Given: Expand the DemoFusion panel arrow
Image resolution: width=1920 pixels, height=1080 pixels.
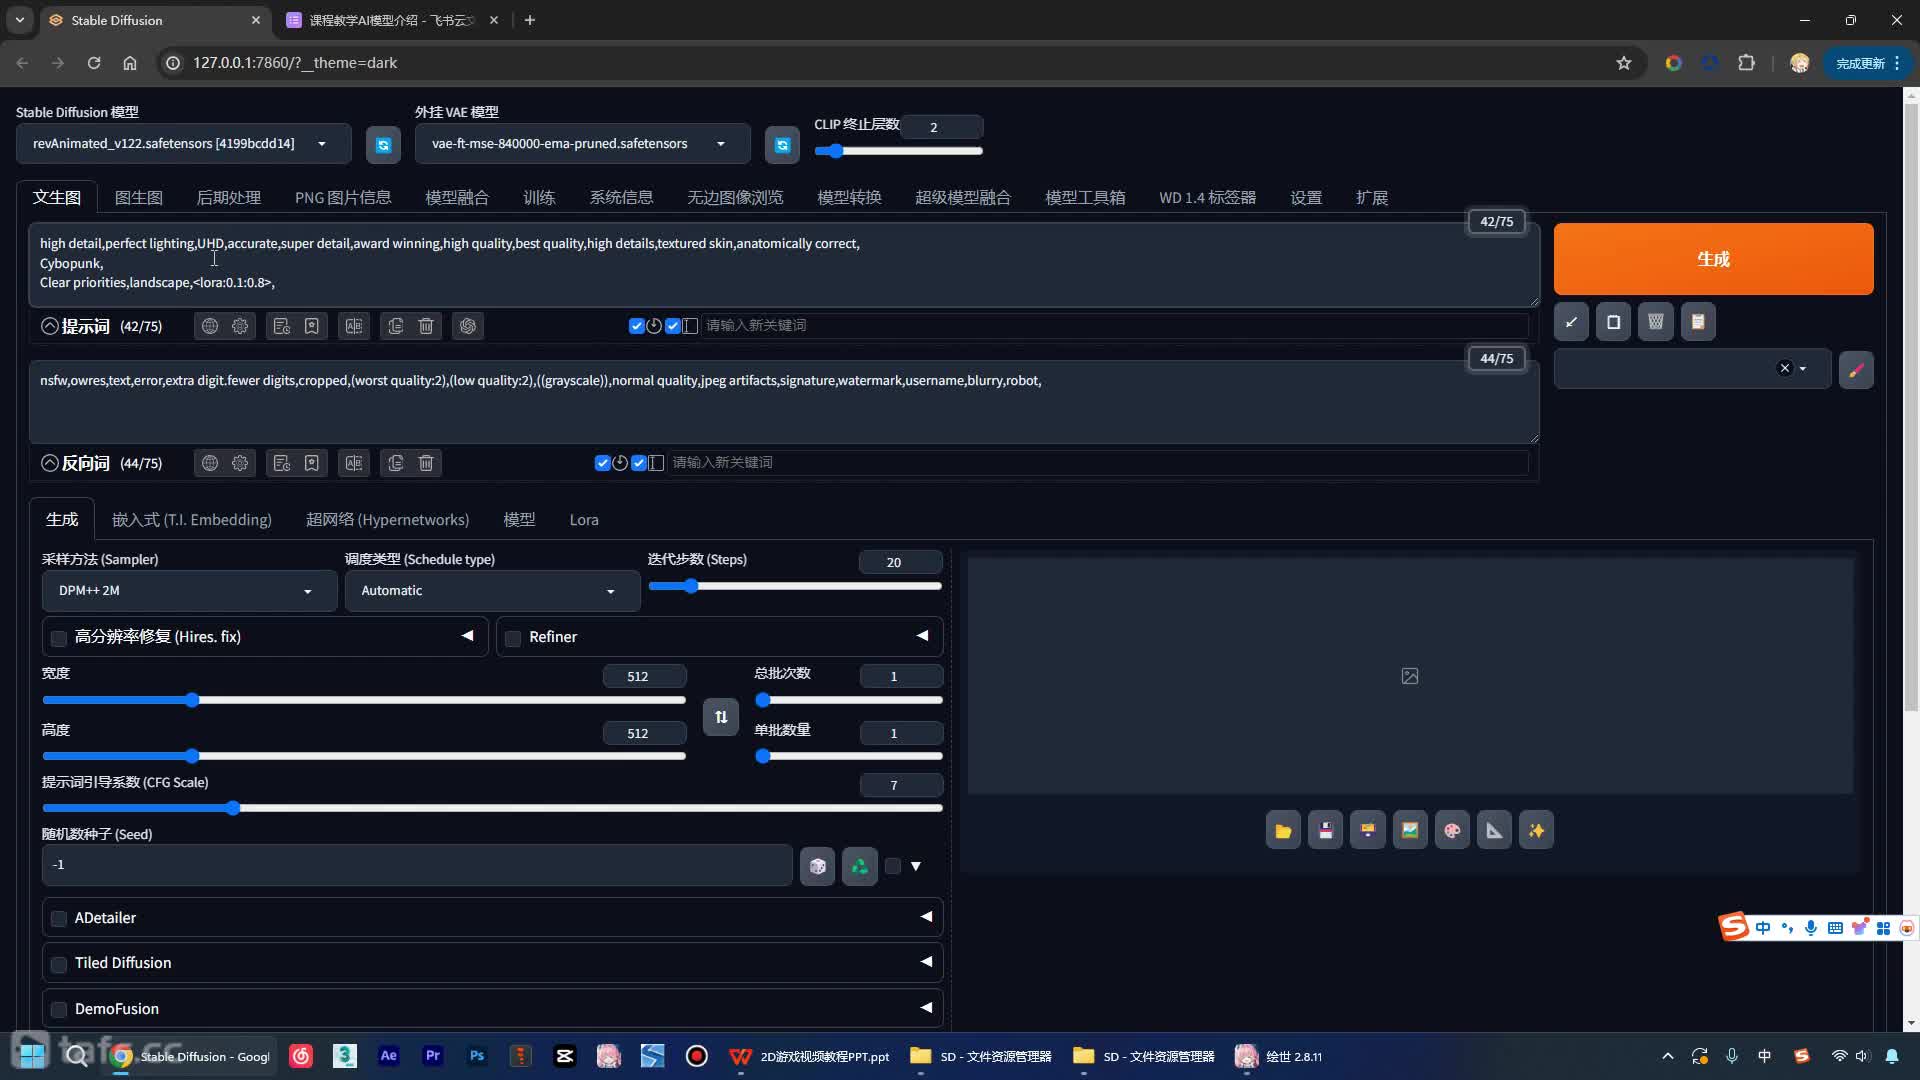Looking at the screenshot, I should [x=926, y=1008].
